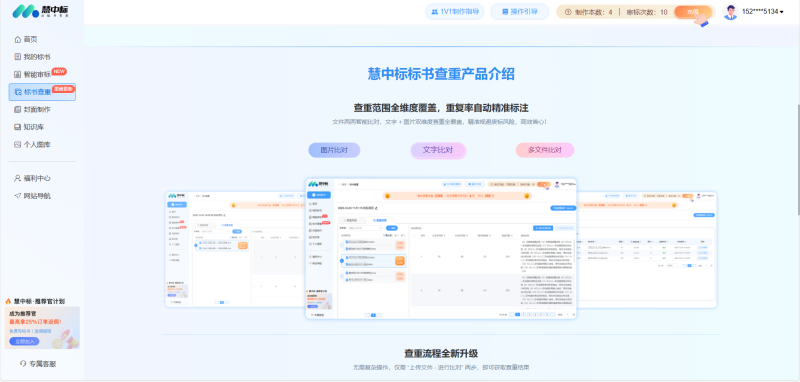Image resolution: width=800 pixels, height=382 pixels.
Task: Click the info icon beside 制作本数
Action: (x=568, y=12)
